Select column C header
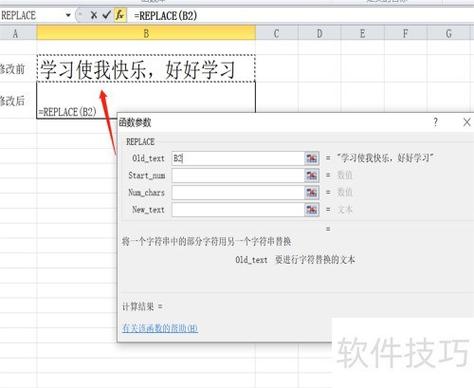This screenshot has height=388, width=474. pyautogui.click(x=276, y=34)
